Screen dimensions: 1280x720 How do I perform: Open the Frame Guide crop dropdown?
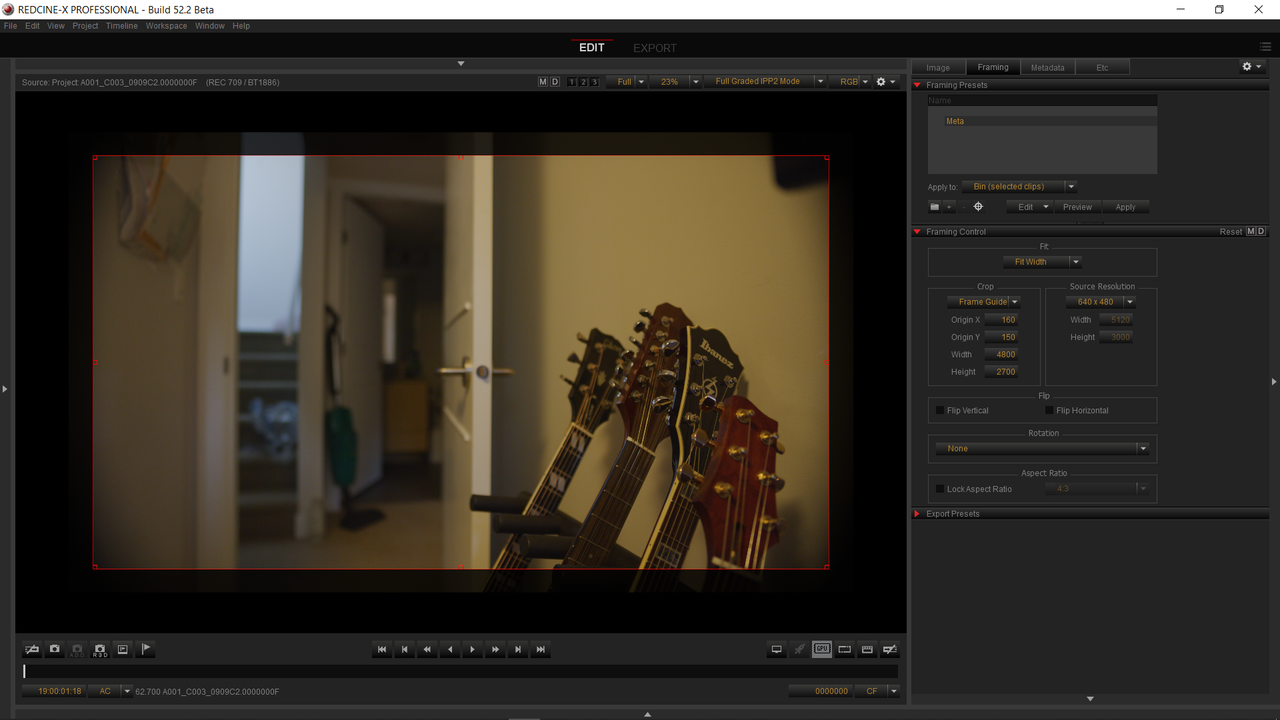[984, 302]
